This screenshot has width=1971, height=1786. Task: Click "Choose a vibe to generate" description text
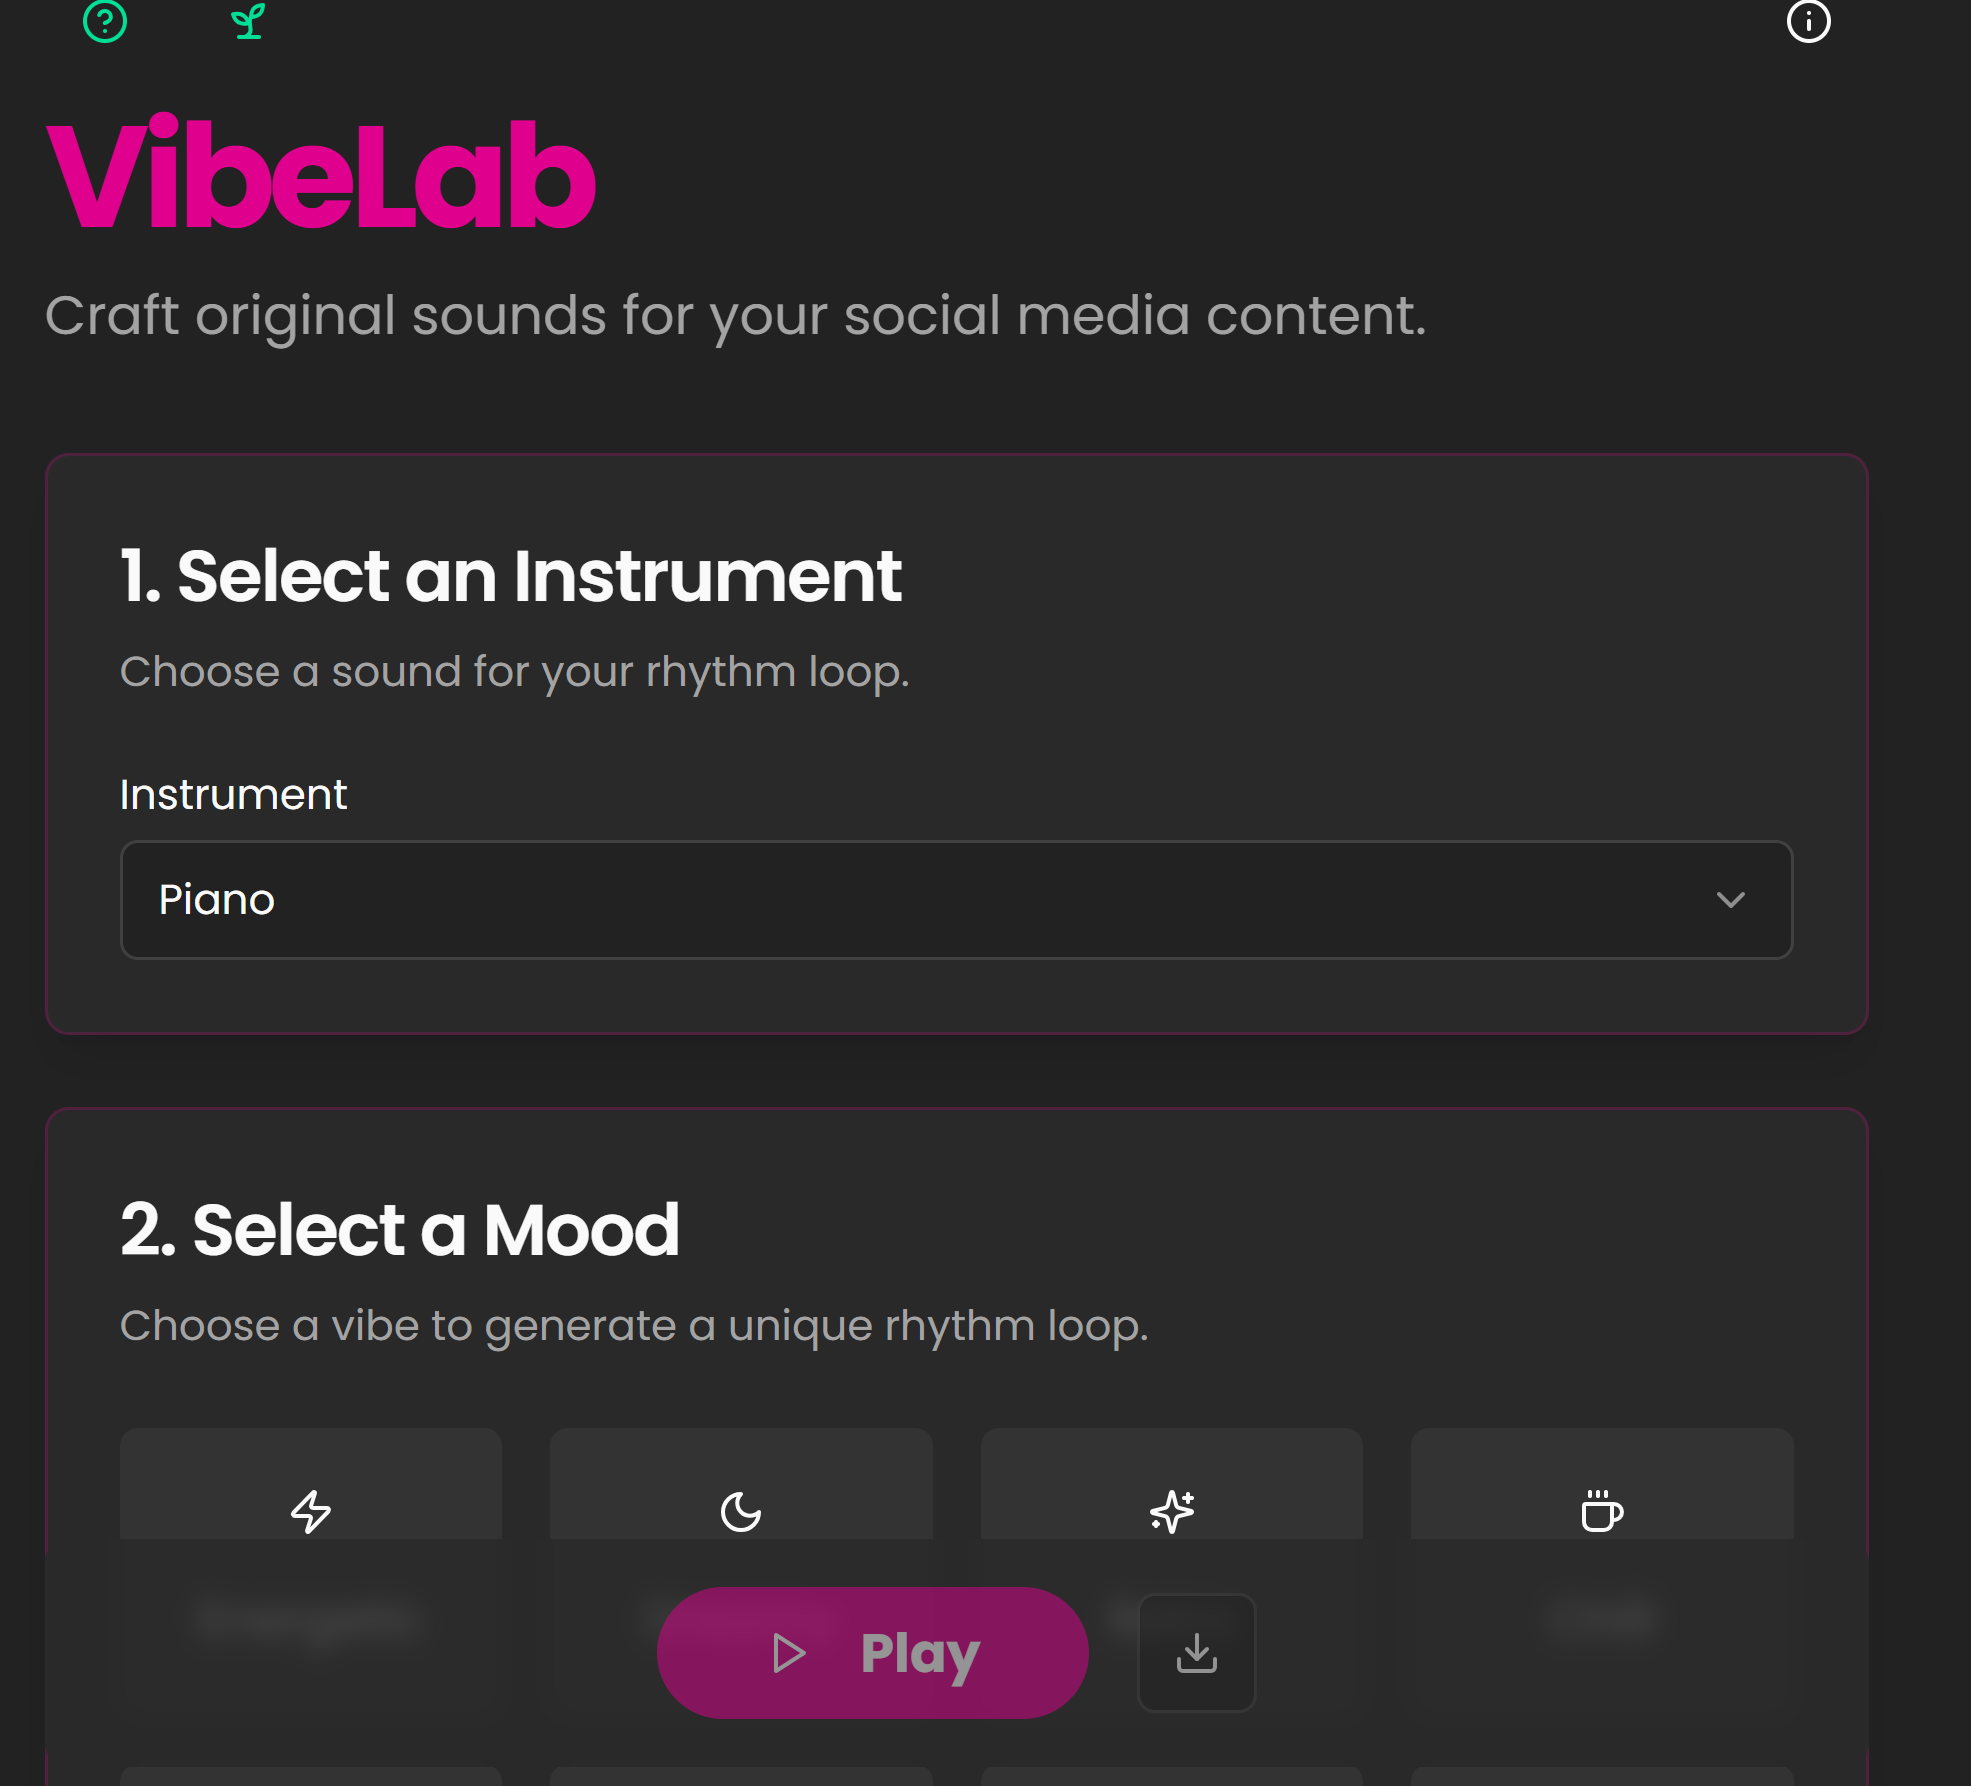634,1326
